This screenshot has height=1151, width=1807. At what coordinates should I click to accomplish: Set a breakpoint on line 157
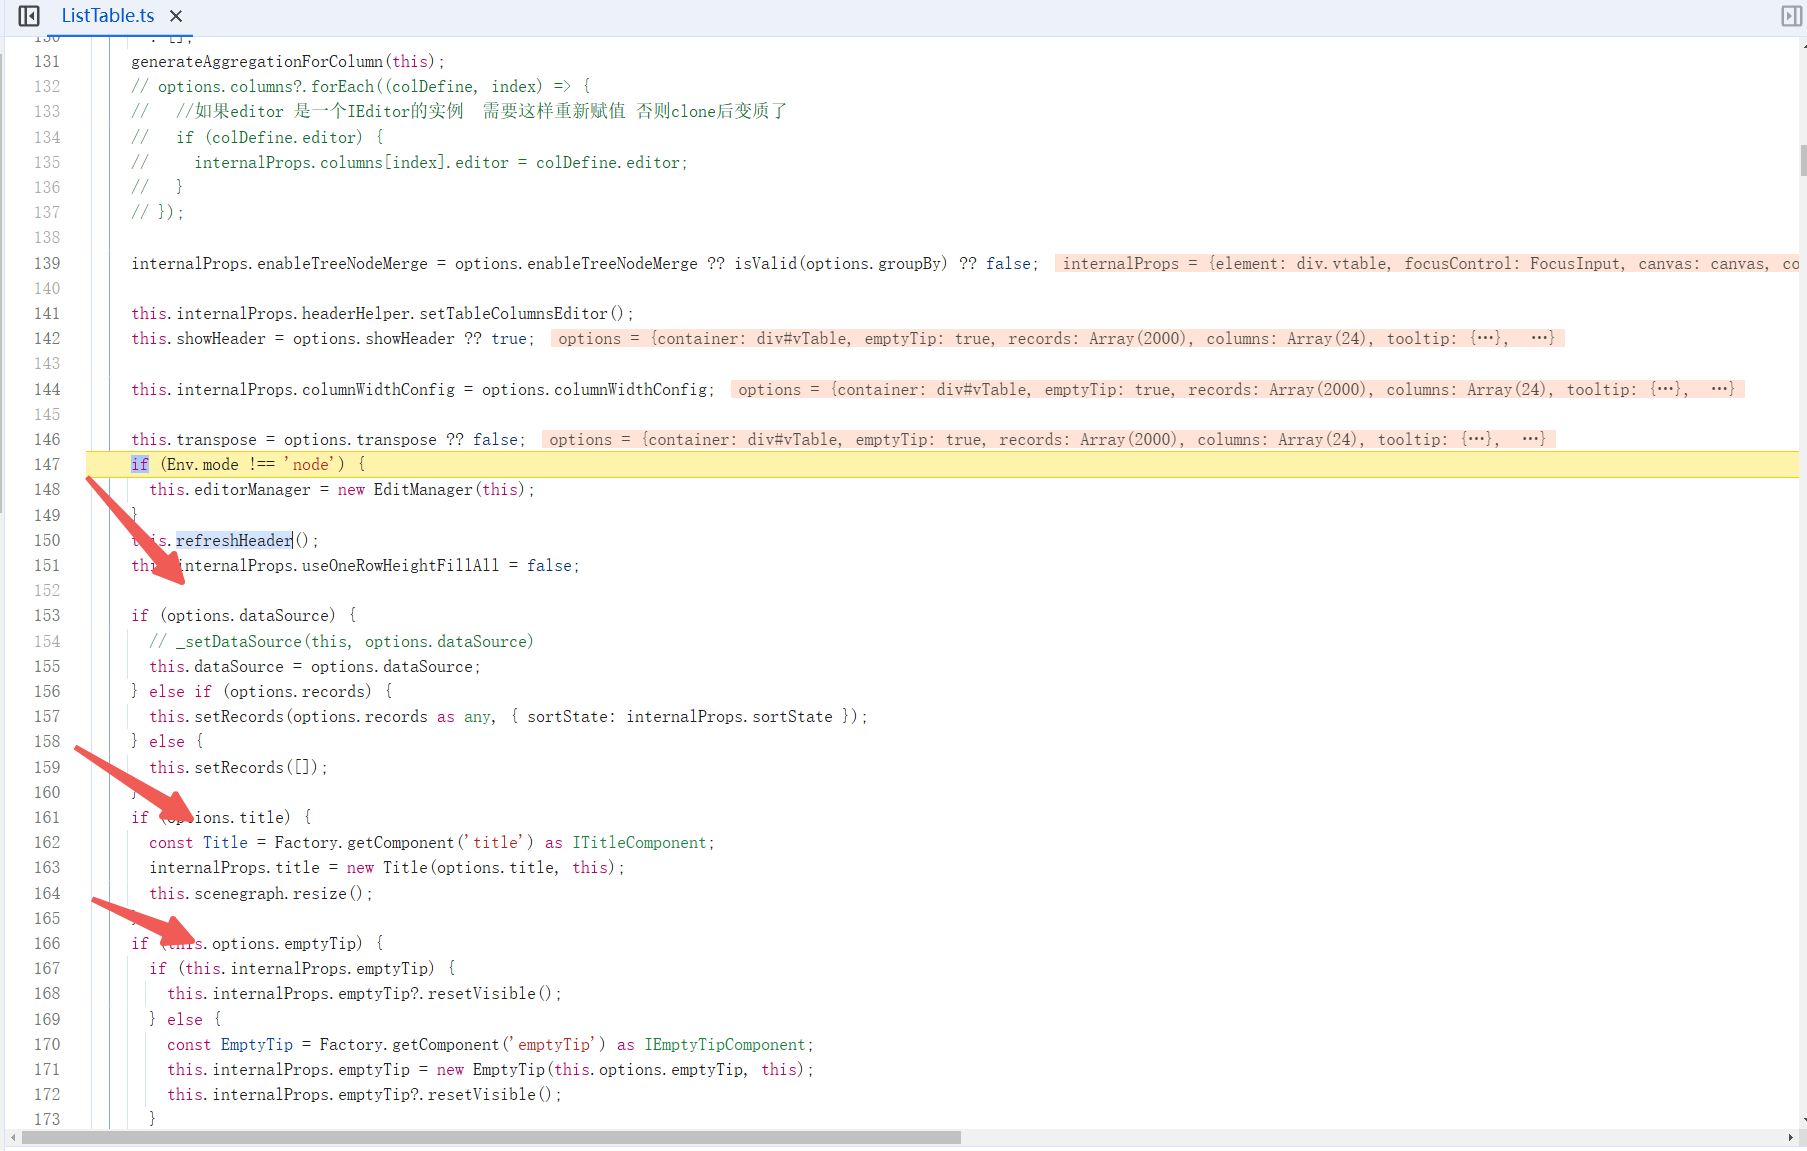47,716
